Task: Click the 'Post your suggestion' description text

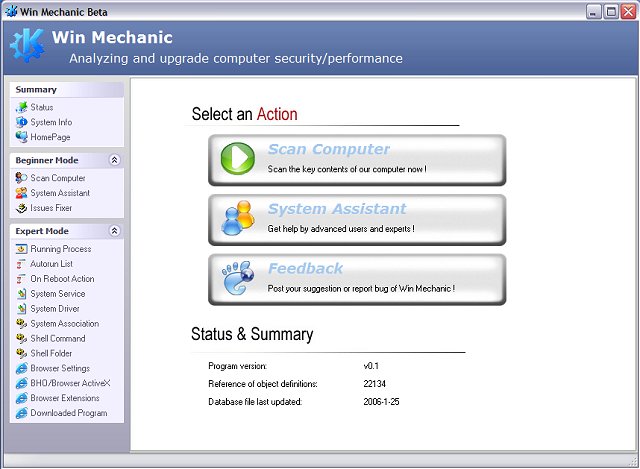Action: [361, 289]
